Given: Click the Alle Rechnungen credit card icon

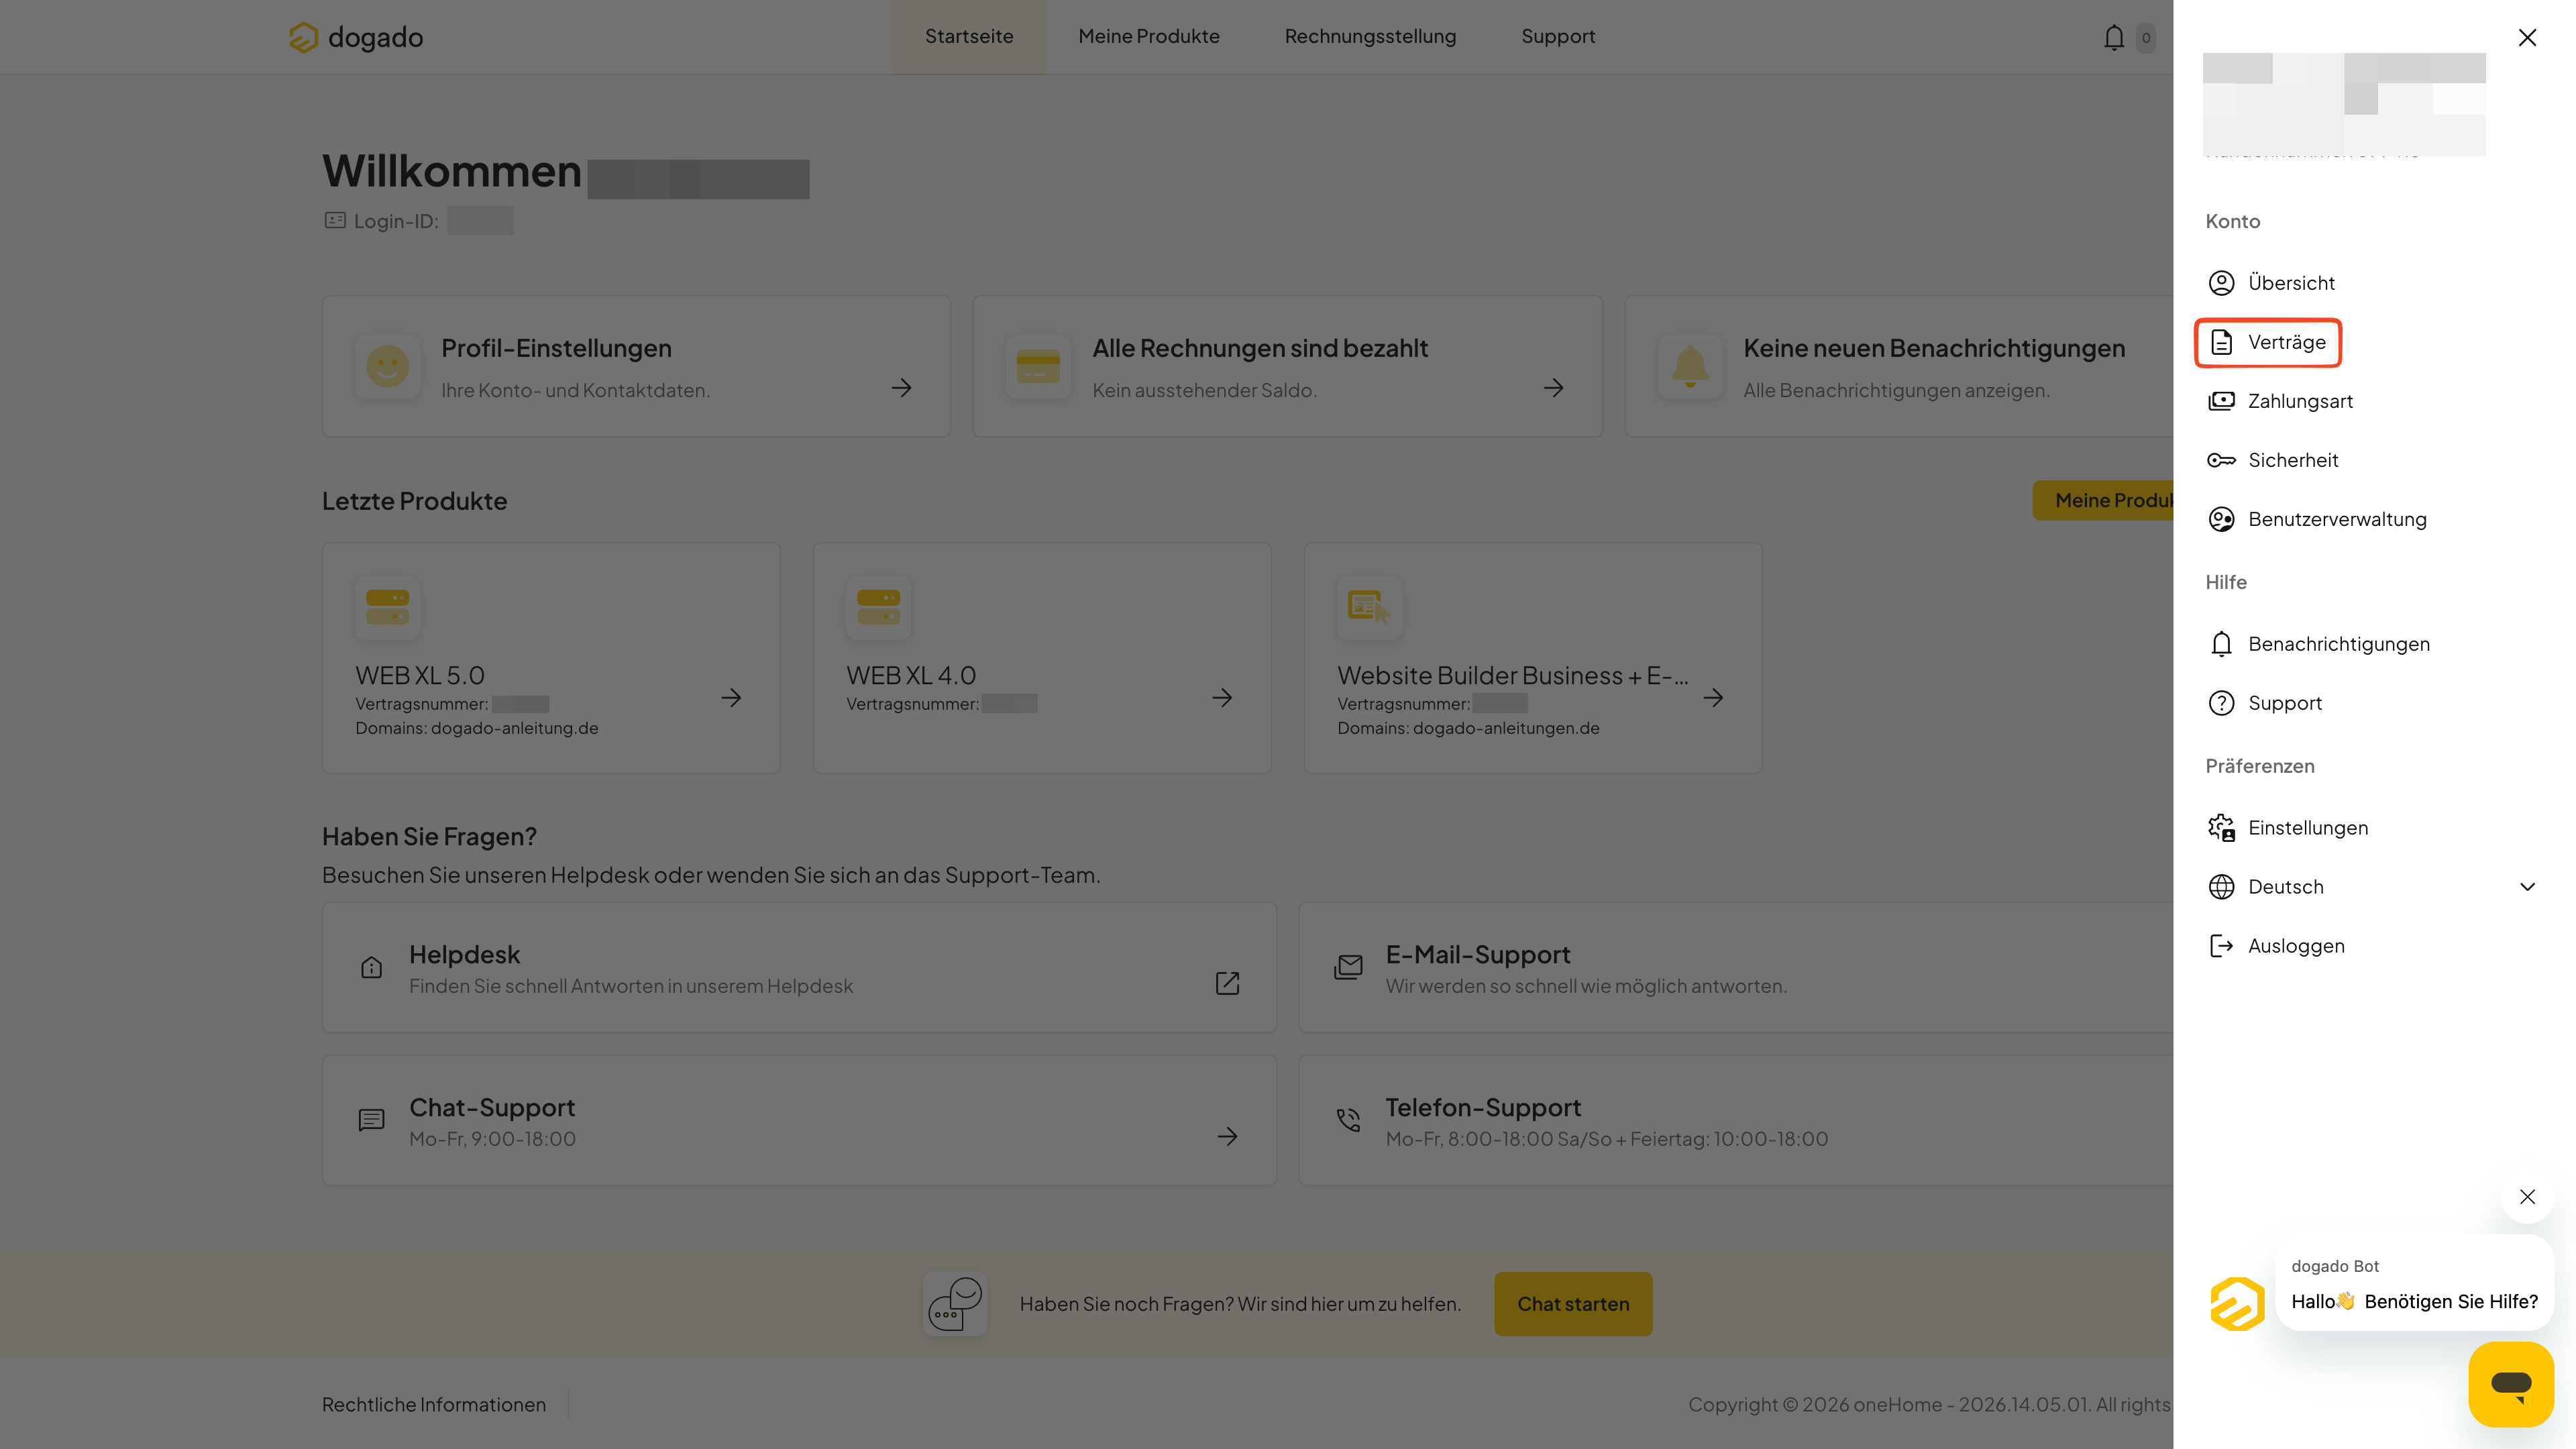Looking at the screenshot, I should (x=1038, y=366).
